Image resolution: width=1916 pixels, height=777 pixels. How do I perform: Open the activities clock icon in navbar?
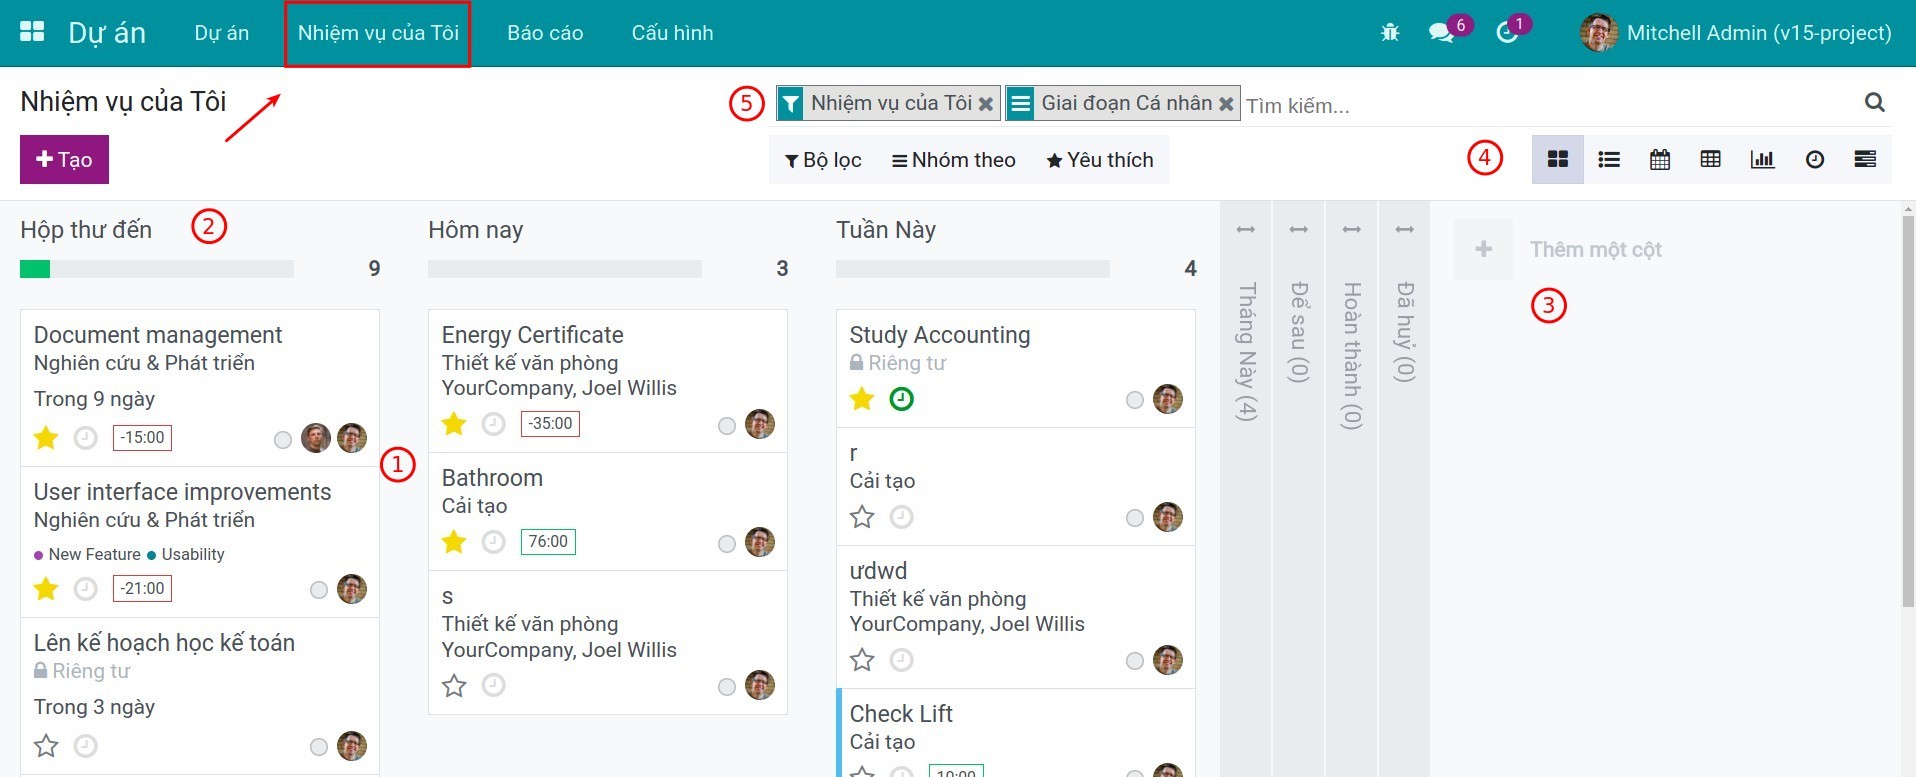tap(1506, 33)
